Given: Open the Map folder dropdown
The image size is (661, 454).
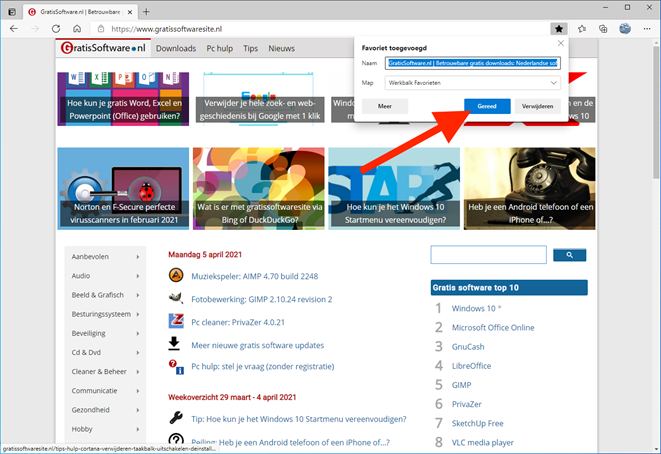Looking at the screenshot, I should [473, 83].
